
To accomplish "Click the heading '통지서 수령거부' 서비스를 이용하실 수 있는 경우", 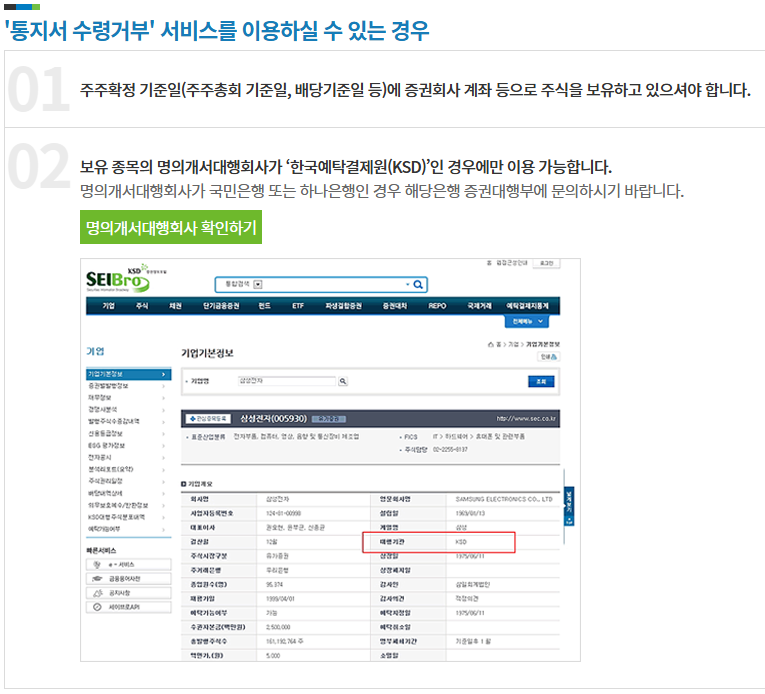I will 217,30.
